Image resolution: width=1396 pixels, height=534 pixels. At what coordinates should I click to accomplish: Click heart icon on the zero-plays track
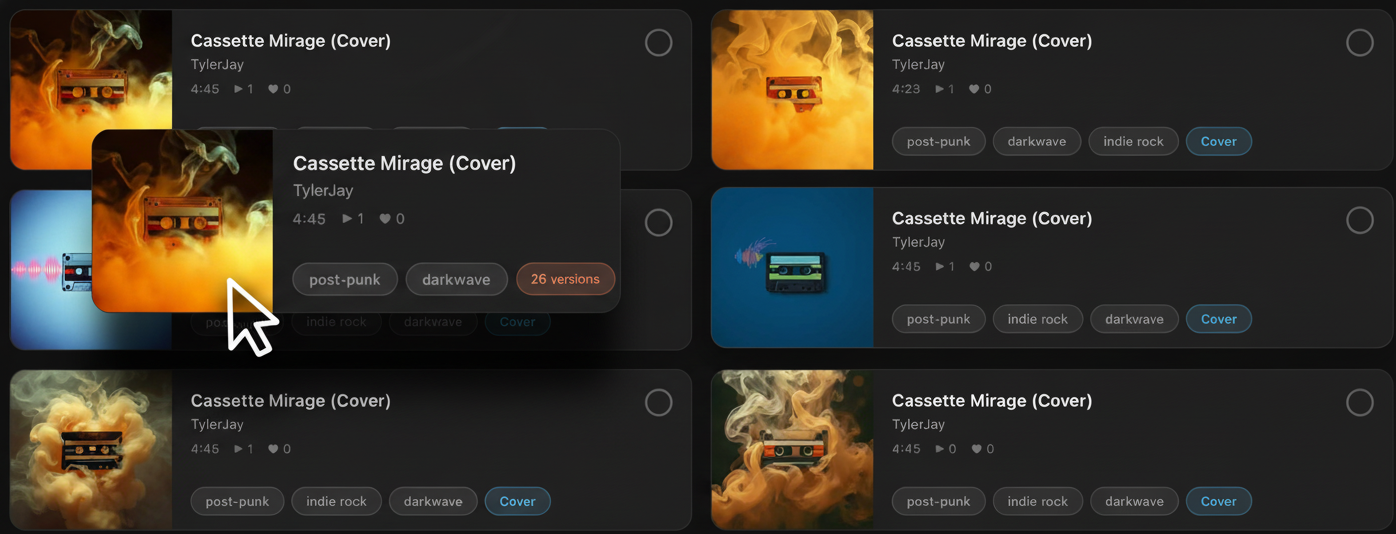pos(974,449)
